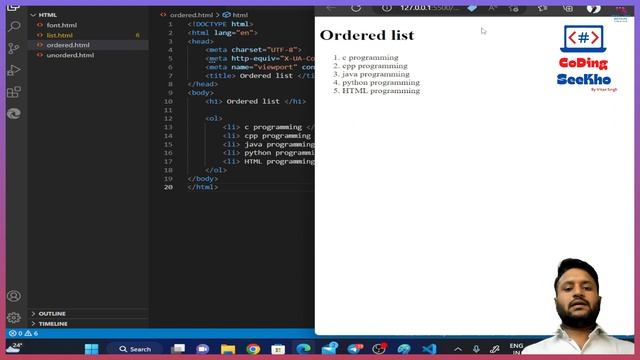The height and width of the screenshot is (360, 640).
Task: Reload the browser page
Action: (356, 8)
